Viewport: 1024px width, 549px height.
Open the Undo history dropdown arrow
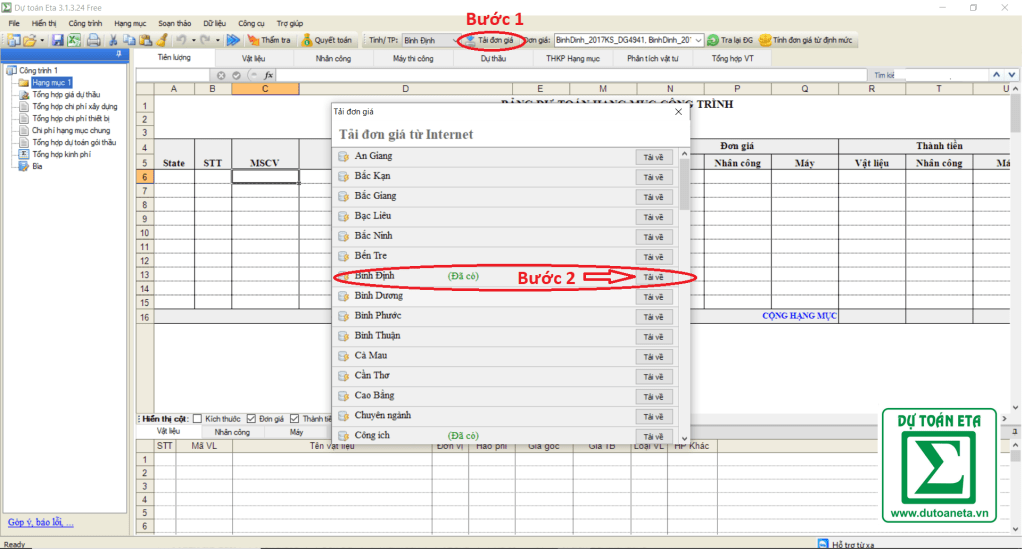coord(193,40)
